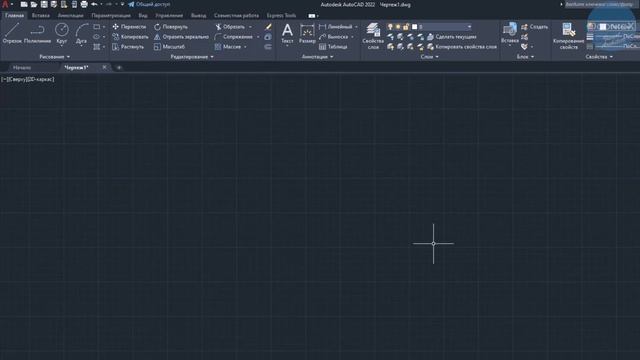Expand the Рисование panel

click(x=55, y=57)
